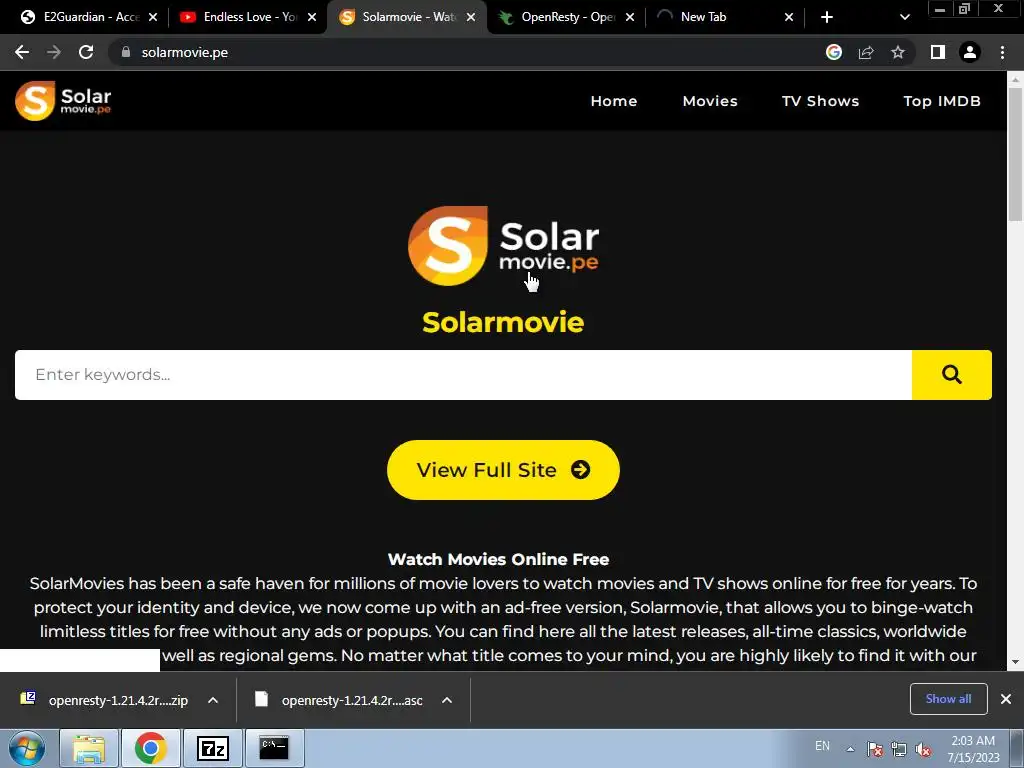Click the Chrome taskbar icon
This screenshot has width=1024, height=768.
pos(151,748)
